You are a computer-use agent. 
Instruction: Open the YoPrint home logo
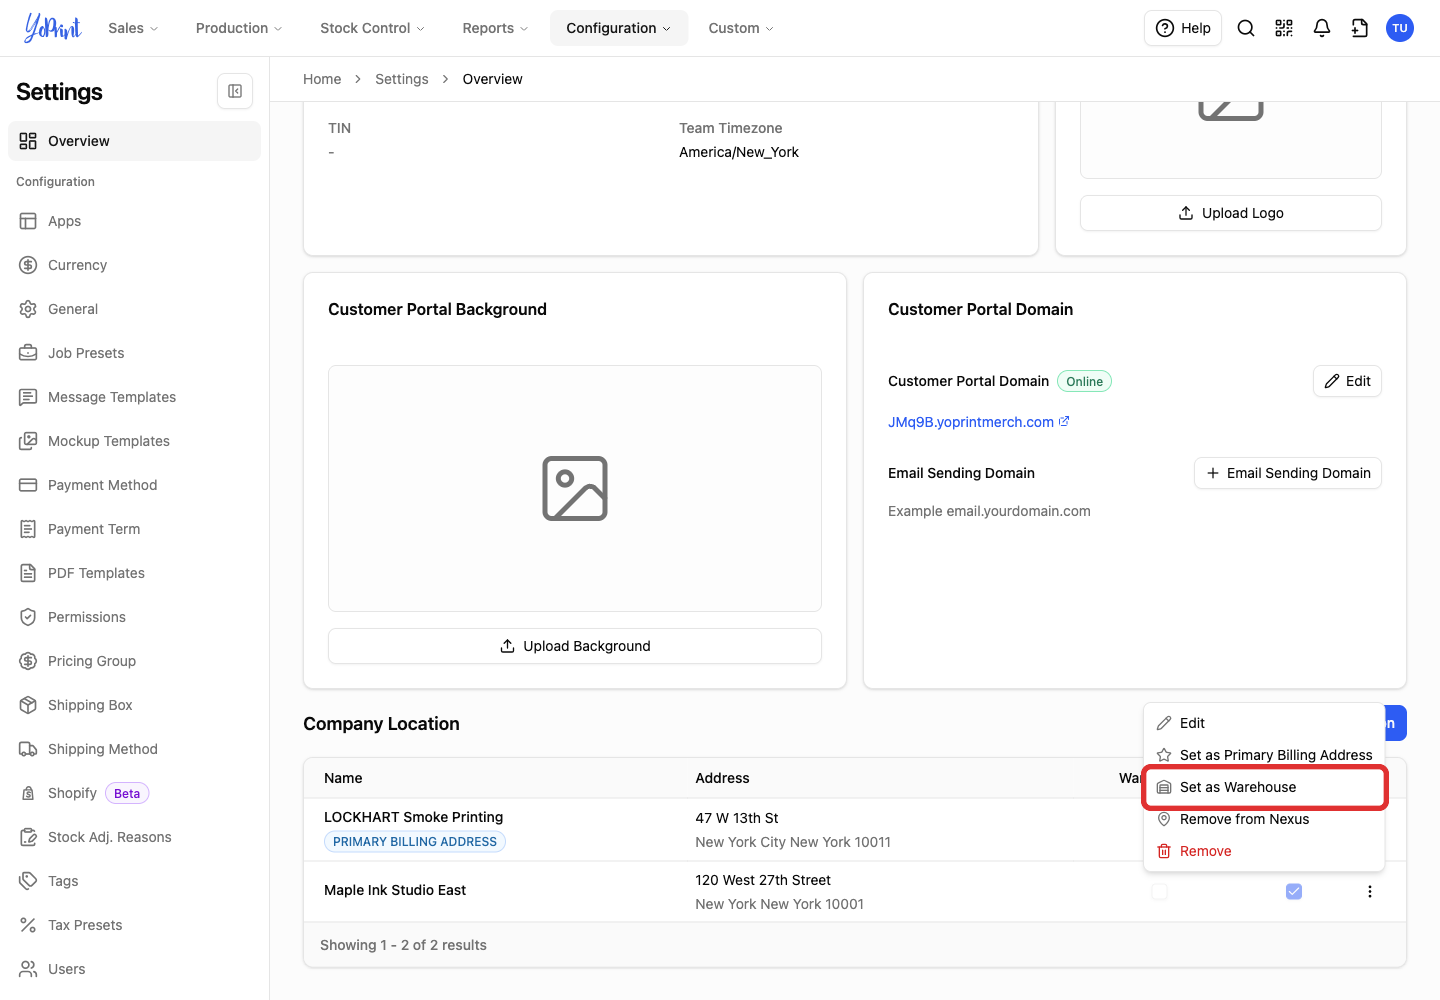click(x=52, y=28)
